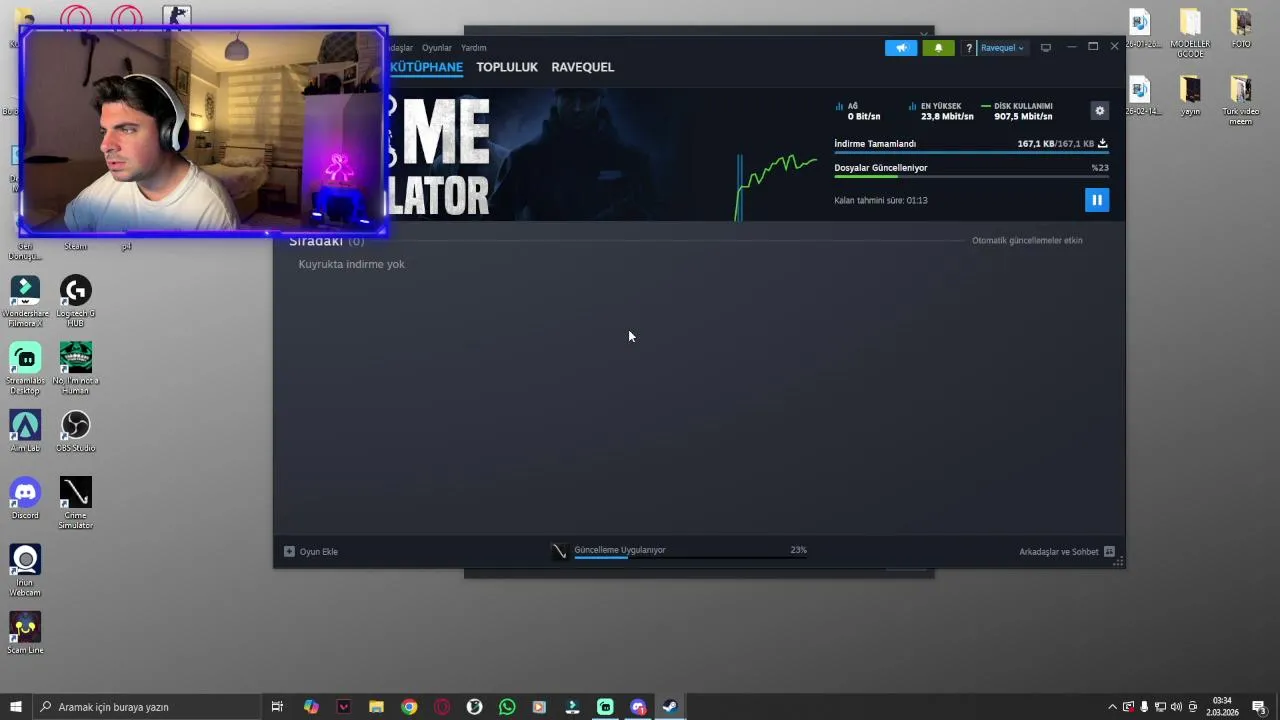Open download settings gear in Steam
This screenshot has height=720, width=1280.
click(1100, 111)
